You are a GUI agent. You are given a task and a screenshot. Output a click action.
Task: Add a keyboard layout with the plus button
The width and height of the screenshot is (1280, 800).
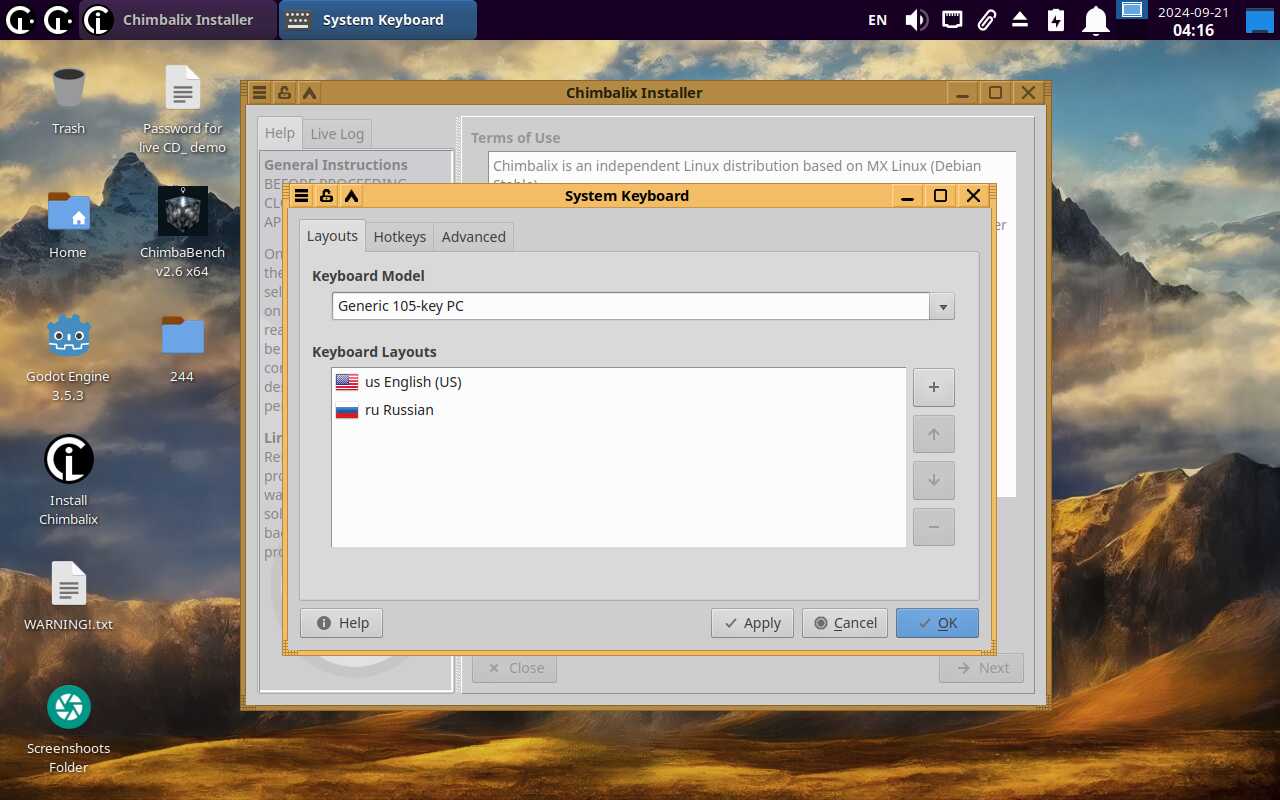coord(934,387)
